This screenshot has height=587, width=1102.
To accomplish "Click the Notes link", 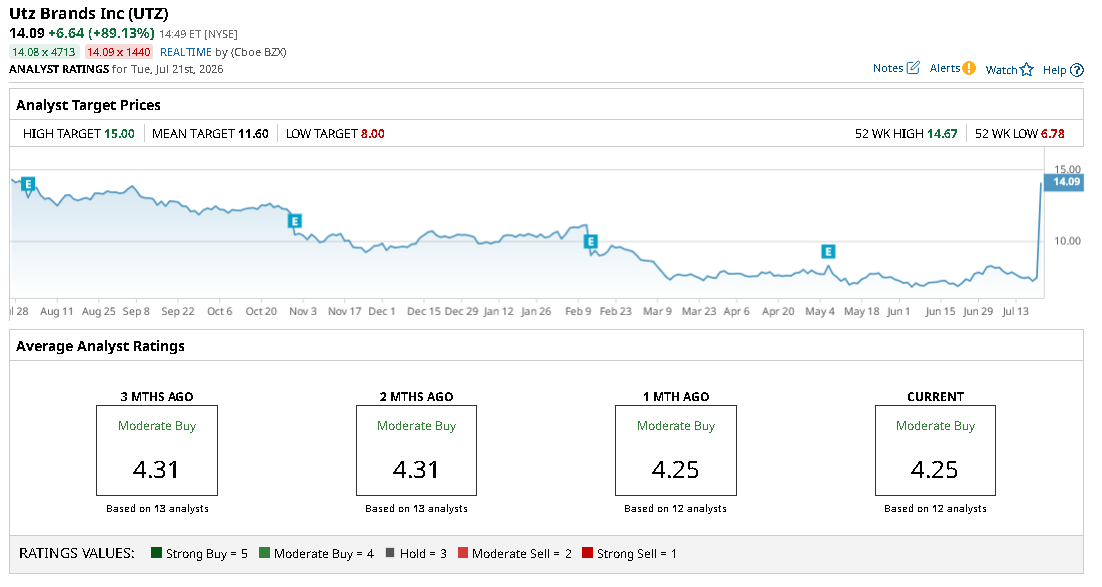I will (x=888, y=68).
